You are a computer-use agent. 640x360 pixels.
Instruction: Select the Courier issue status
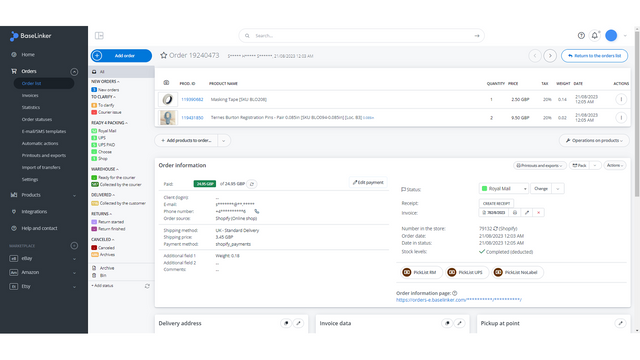point(110,112)
